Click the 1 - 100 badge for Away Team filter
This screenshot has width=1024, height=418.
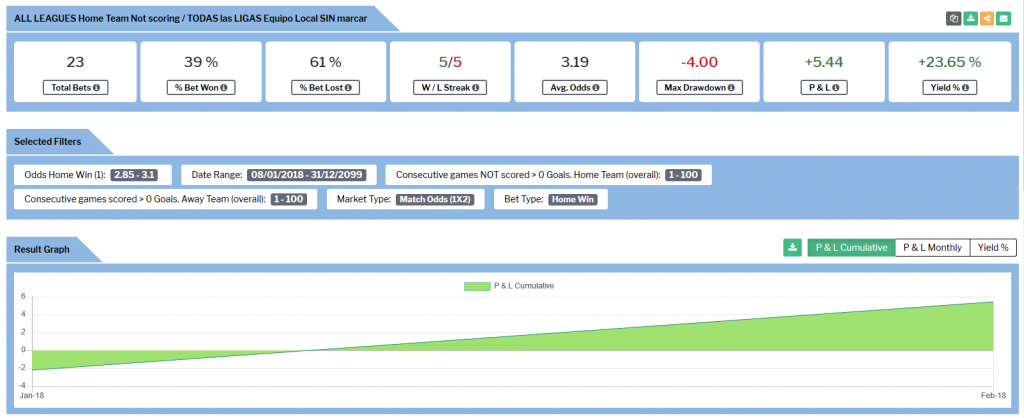point(289,199)
